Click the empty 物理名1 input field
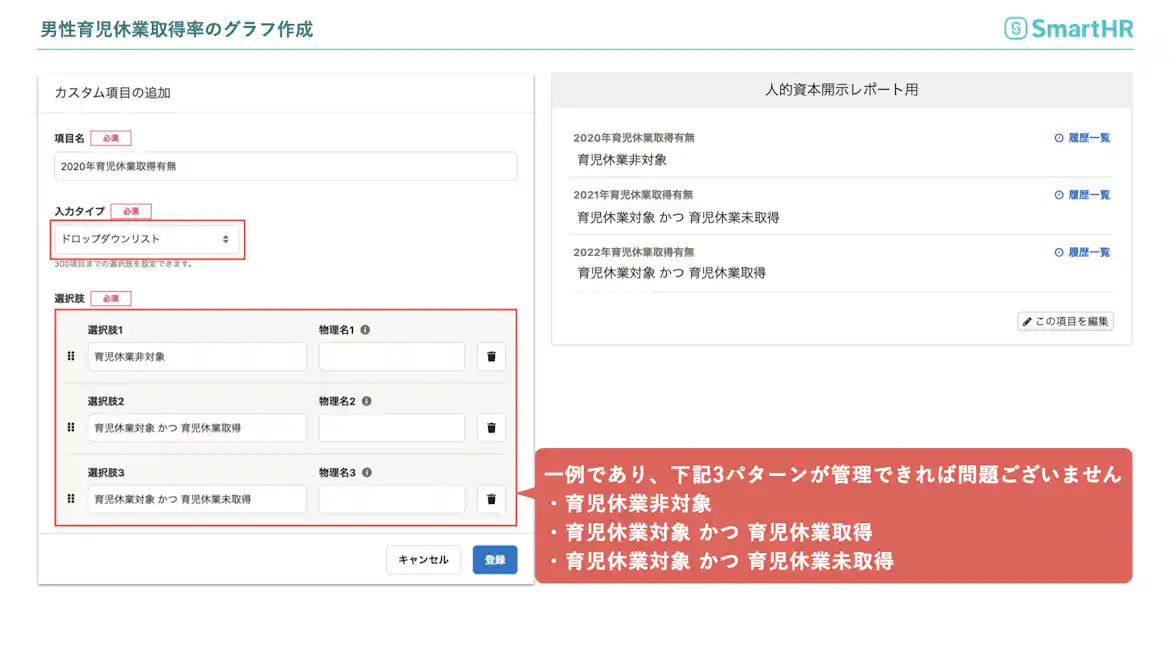The width and height of the screenshot is (1170, 658). (391, 356)
